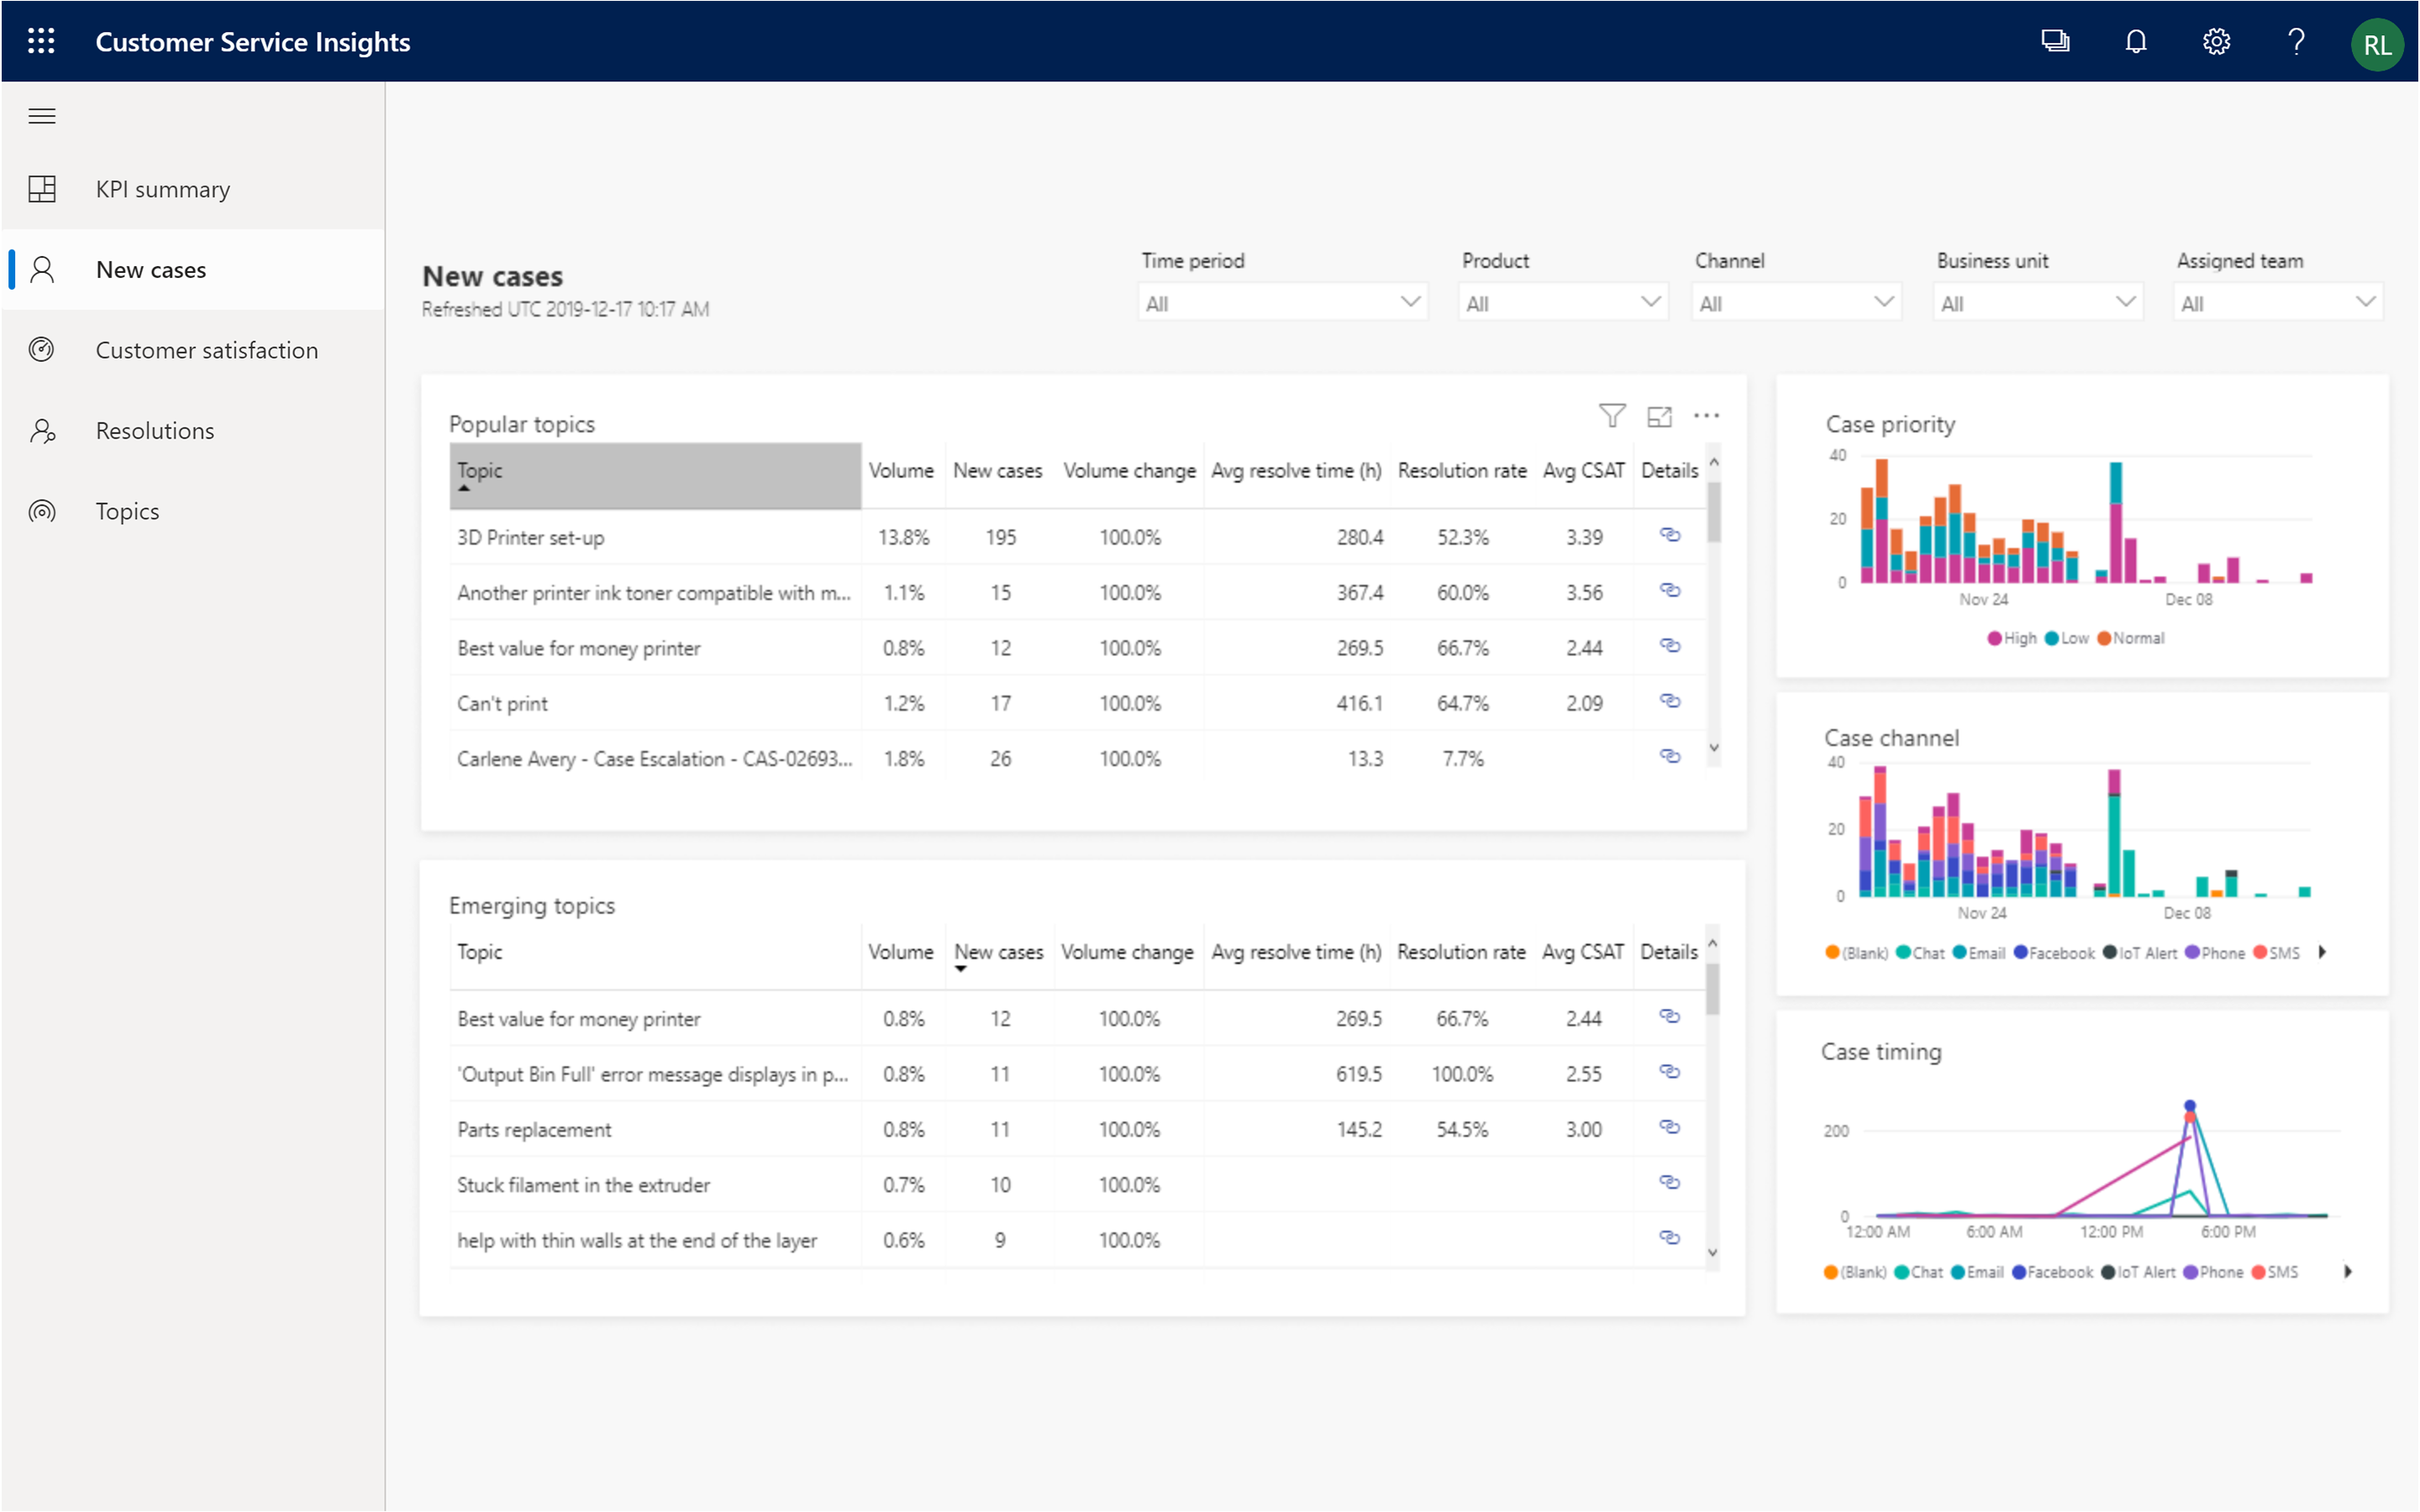
Task: Open the Time period dropdown
Action: click(x=1283, y=302)
